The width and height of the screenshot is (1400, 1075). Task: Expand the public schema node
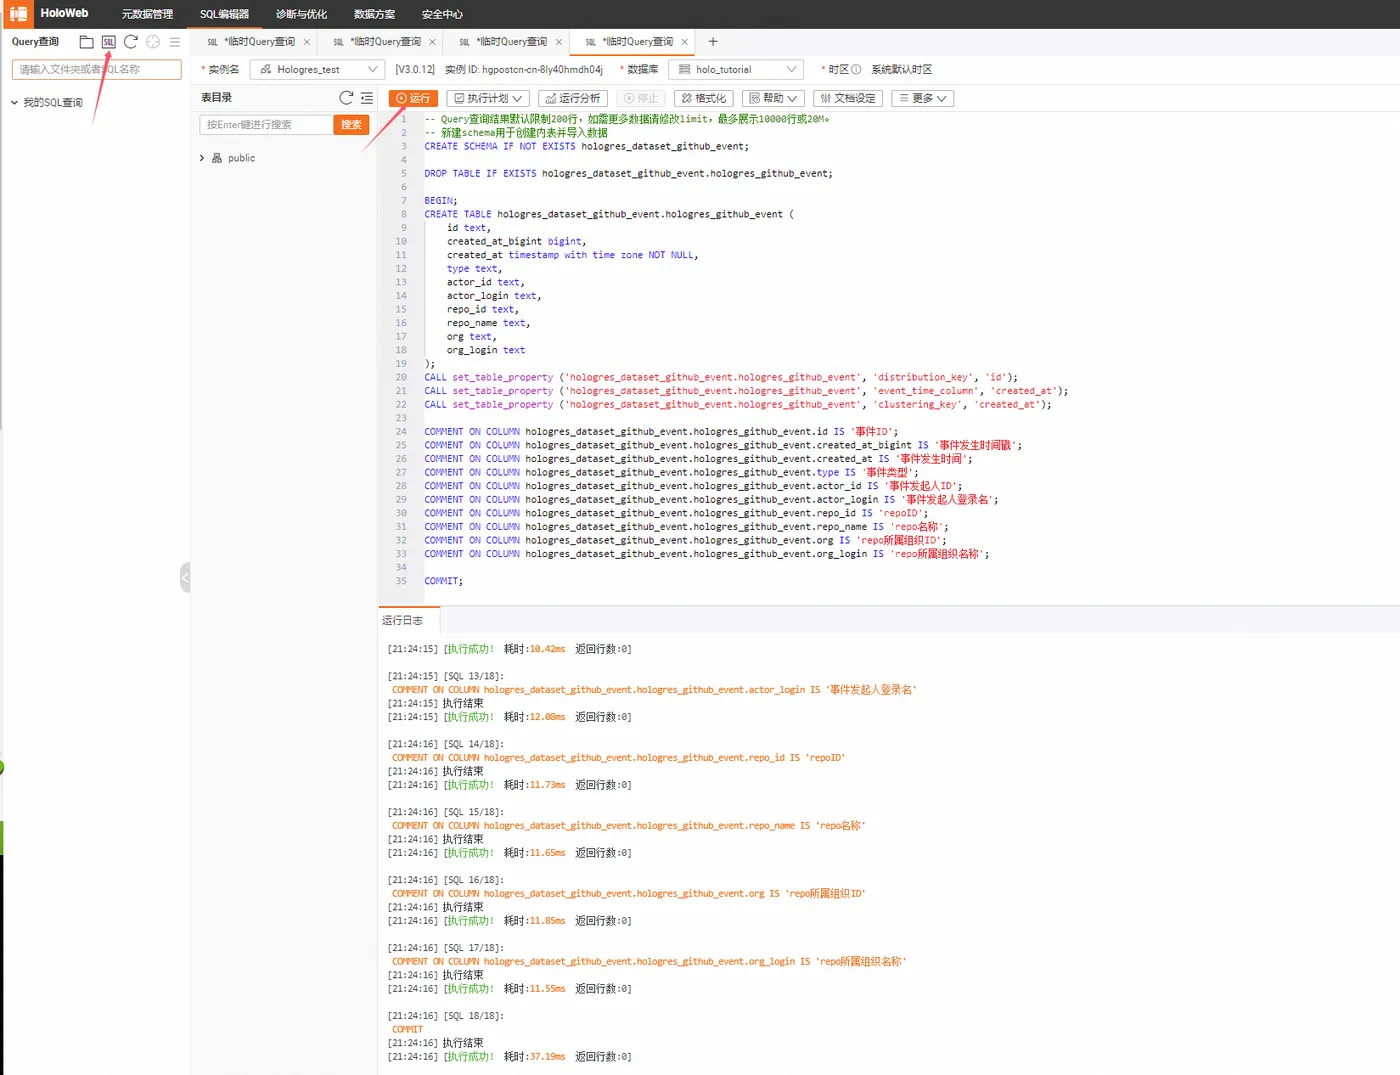click(x=202, y=158)
